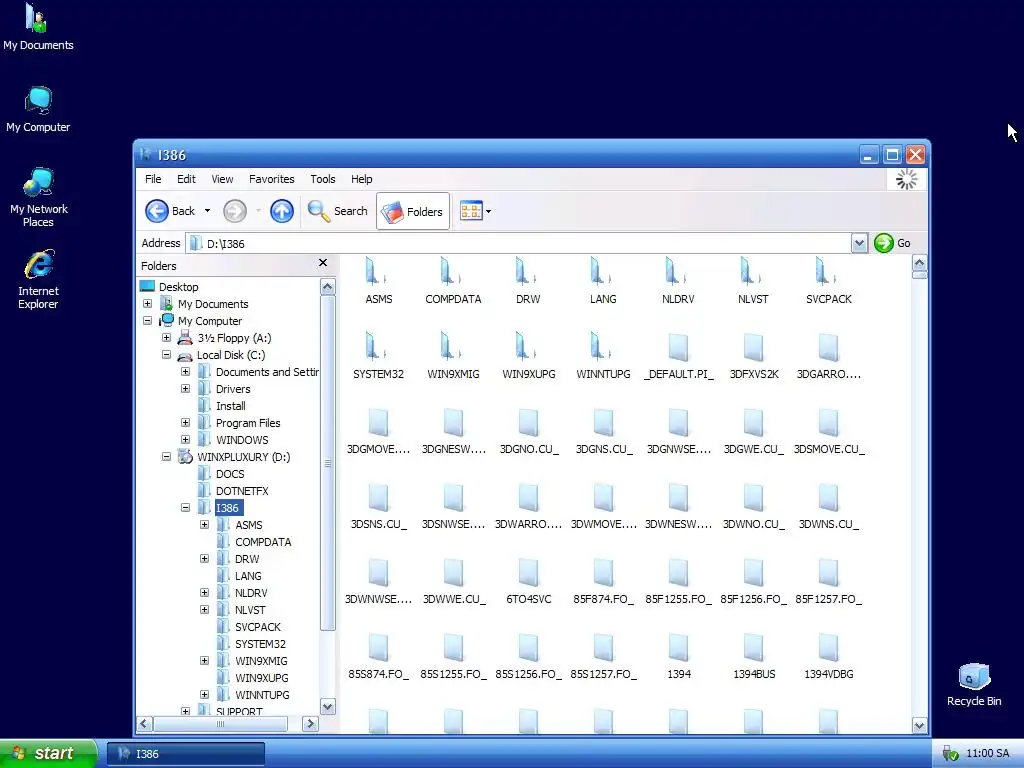1024x768 pixels.
Task: Click the Up one level toolbar icon
Action: (x=281, y=211)
